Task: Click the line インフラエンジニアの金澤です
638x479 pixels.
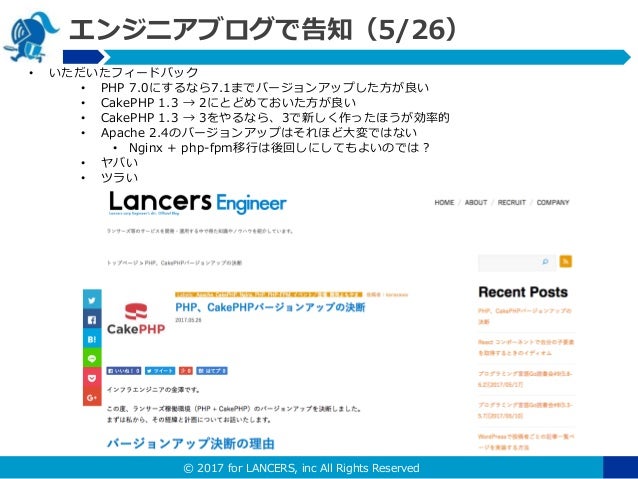Action: pos(154,390)
